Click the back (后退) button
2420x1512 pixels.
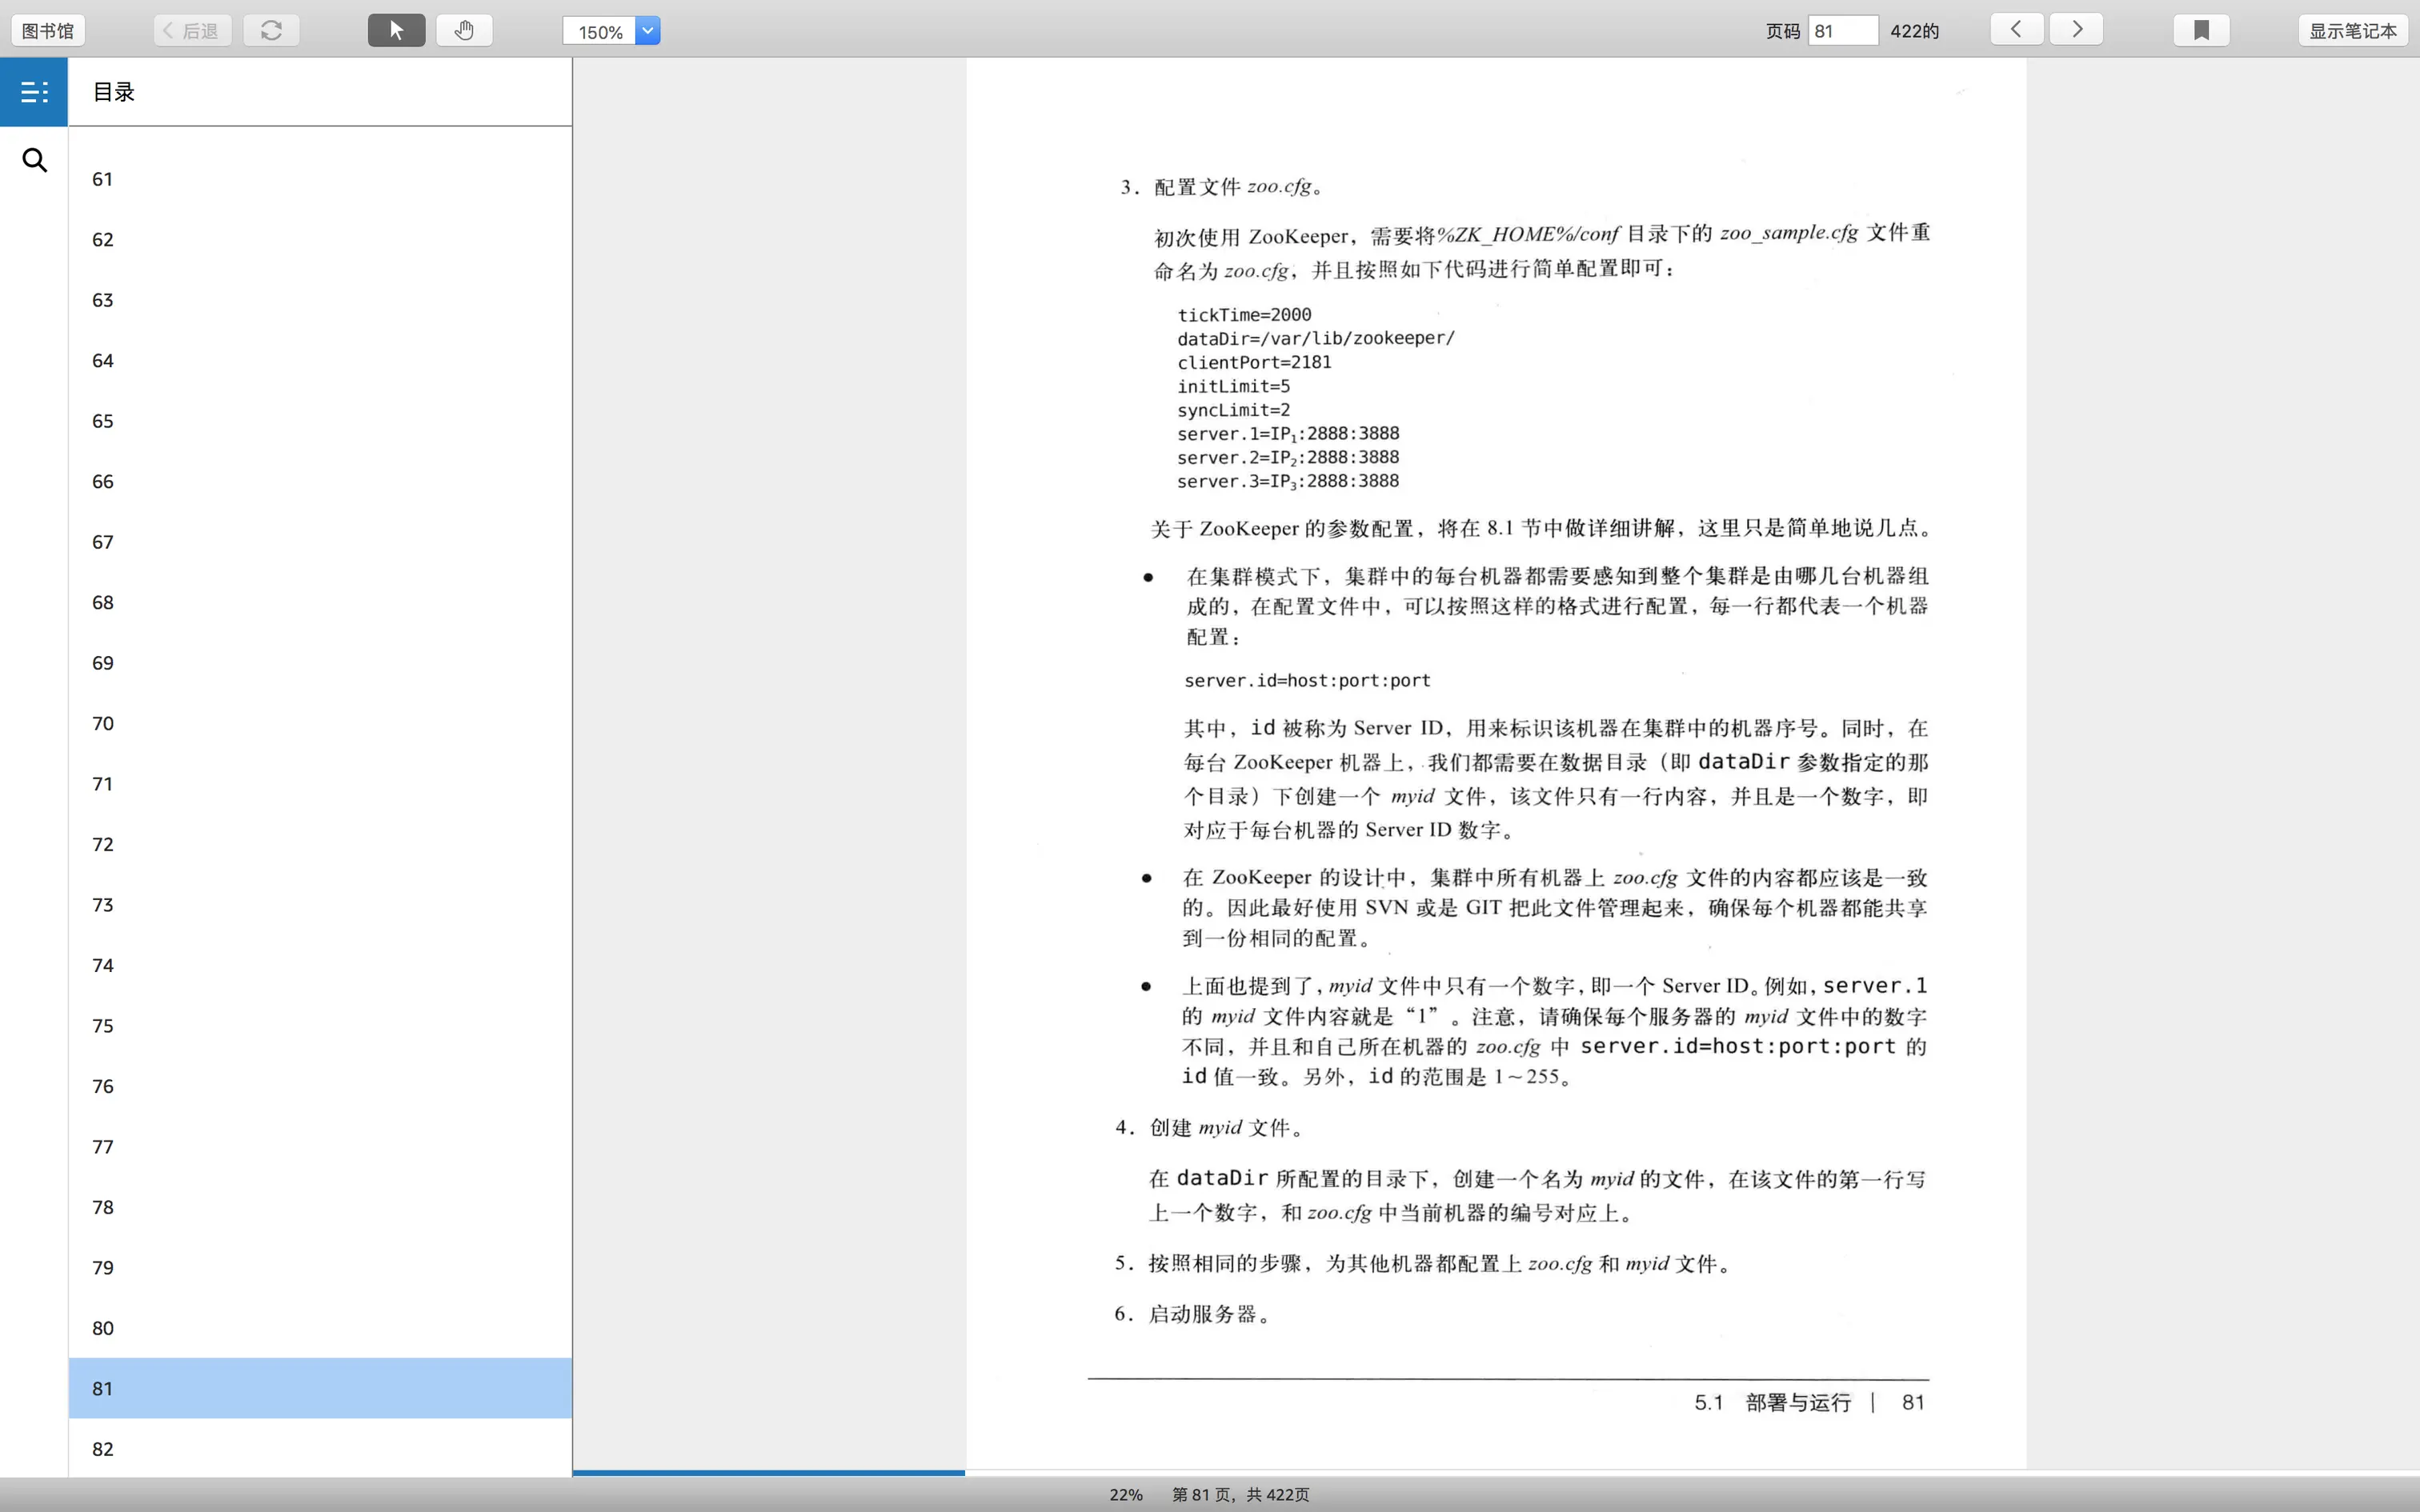[x=192, y=30]
